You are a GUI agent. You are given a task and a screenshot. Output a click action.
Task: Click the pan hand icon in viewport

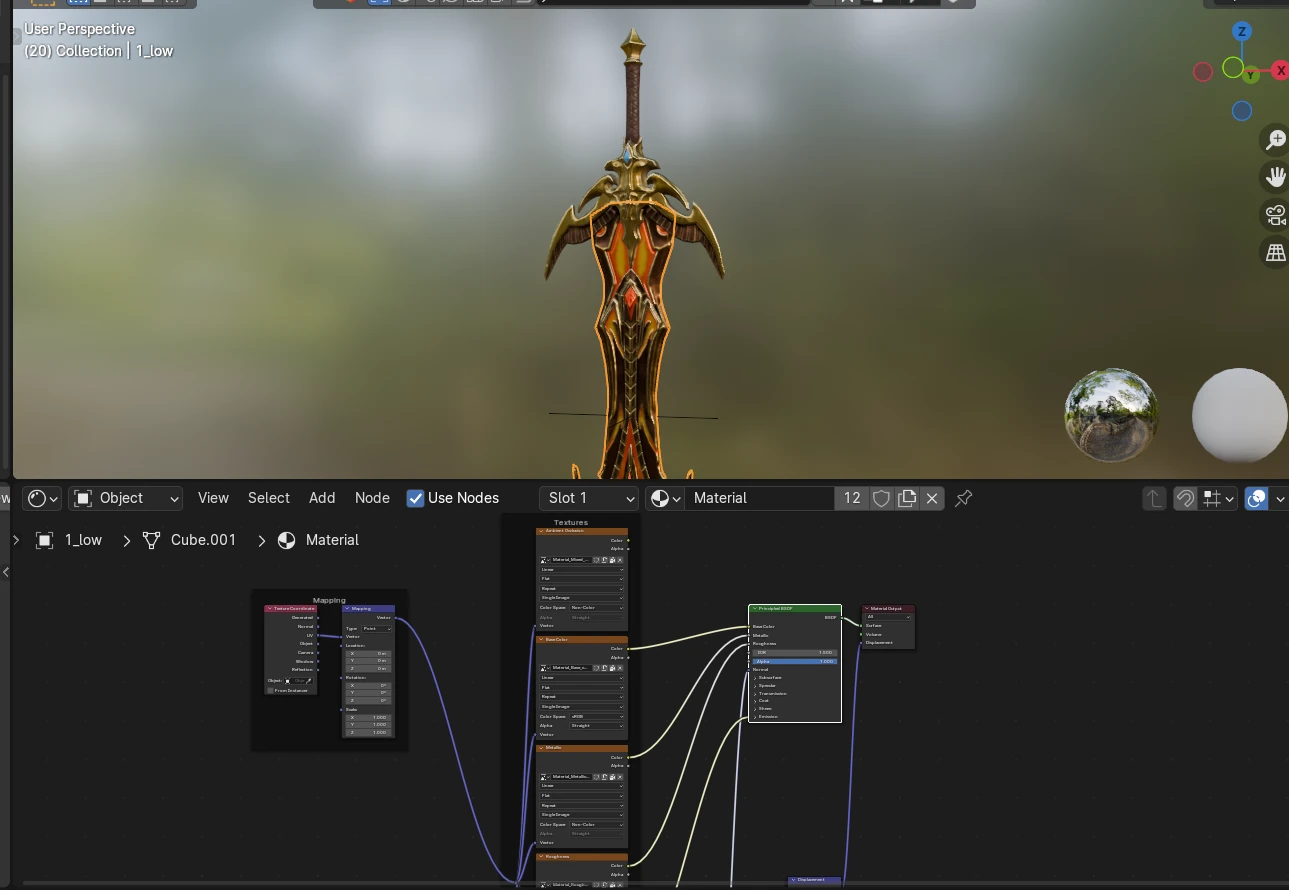coord(1275,178)
